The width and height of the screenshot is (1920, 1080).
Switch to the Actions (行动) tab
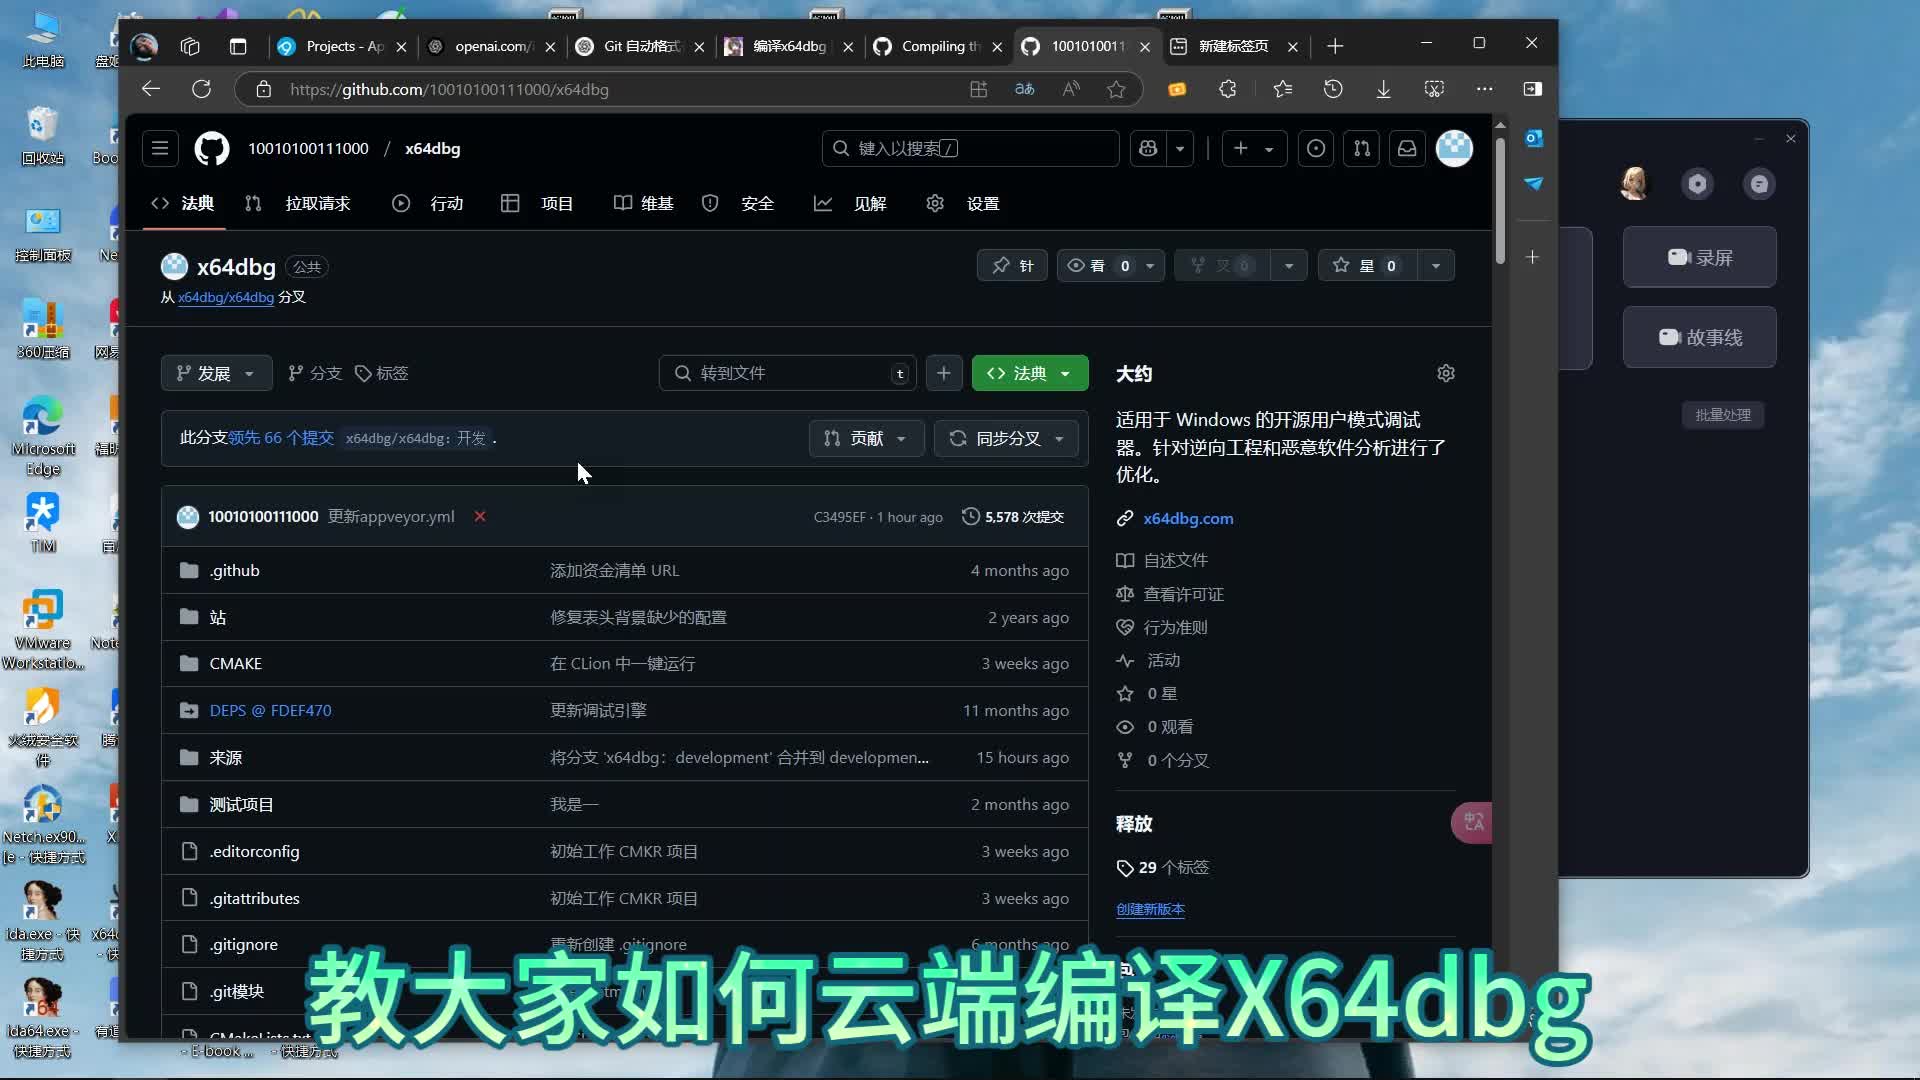(x=428, y=203)
